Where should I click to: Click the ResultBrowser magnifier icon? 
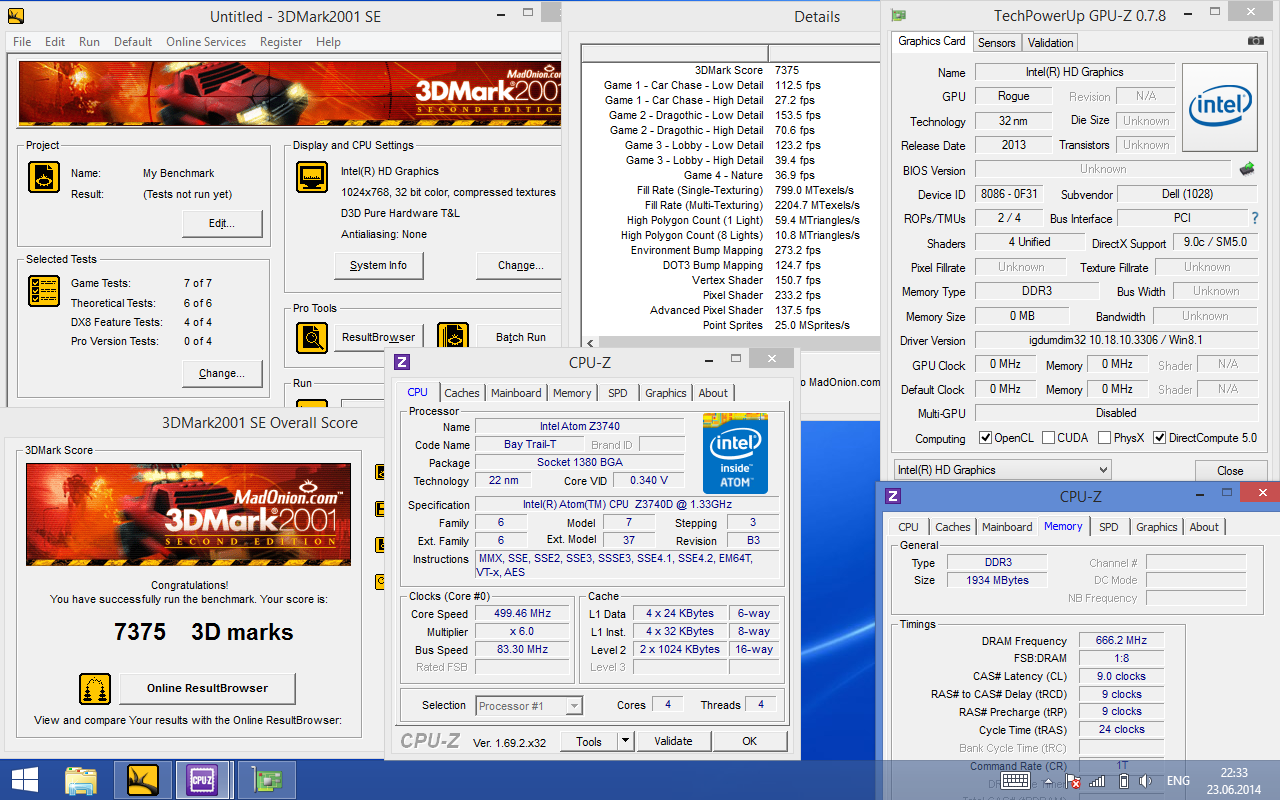(312, 337)
